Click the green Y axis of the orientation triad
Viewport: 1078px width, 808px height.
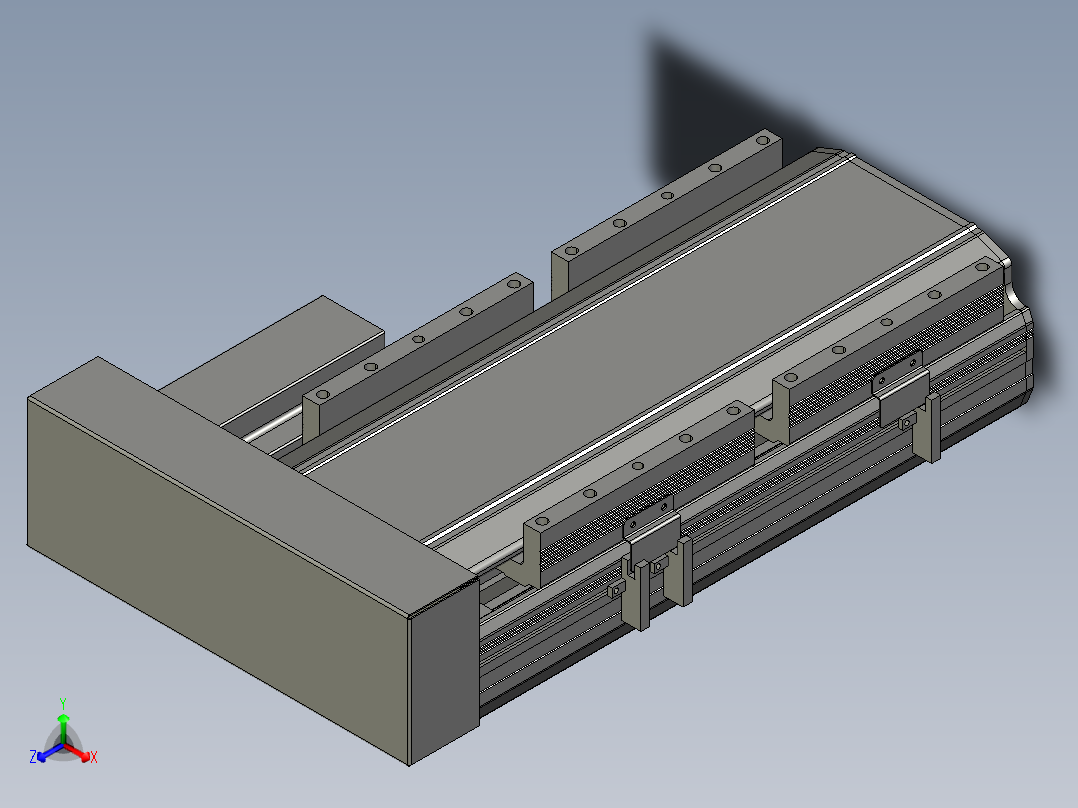pyautogui.click(x=63, y=722)
